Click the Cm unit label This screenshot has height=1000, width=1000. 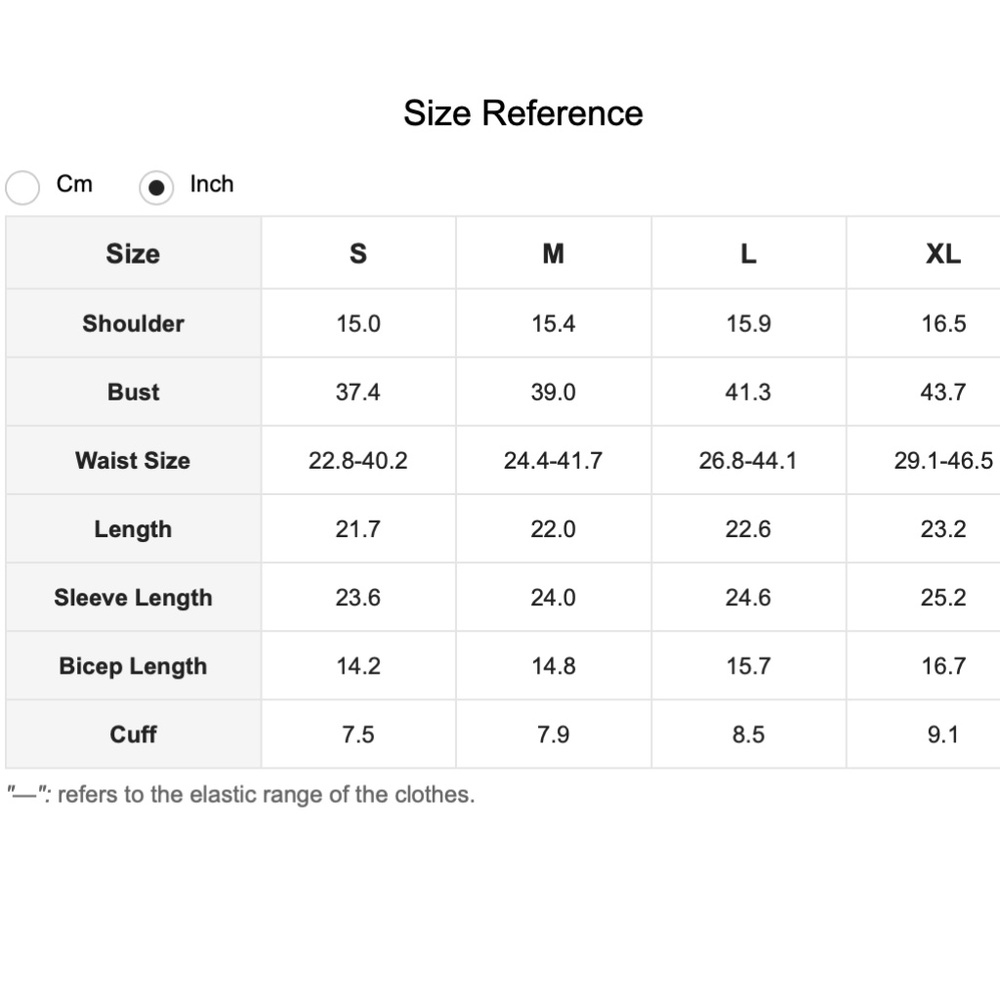click(75, 184)
